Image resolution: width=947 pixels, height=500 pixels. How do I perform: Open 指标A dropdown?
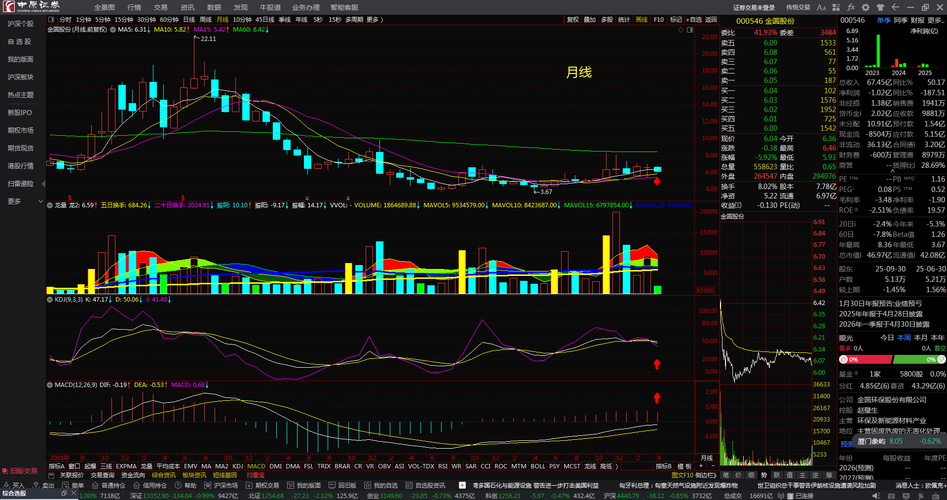pos(56,466)
